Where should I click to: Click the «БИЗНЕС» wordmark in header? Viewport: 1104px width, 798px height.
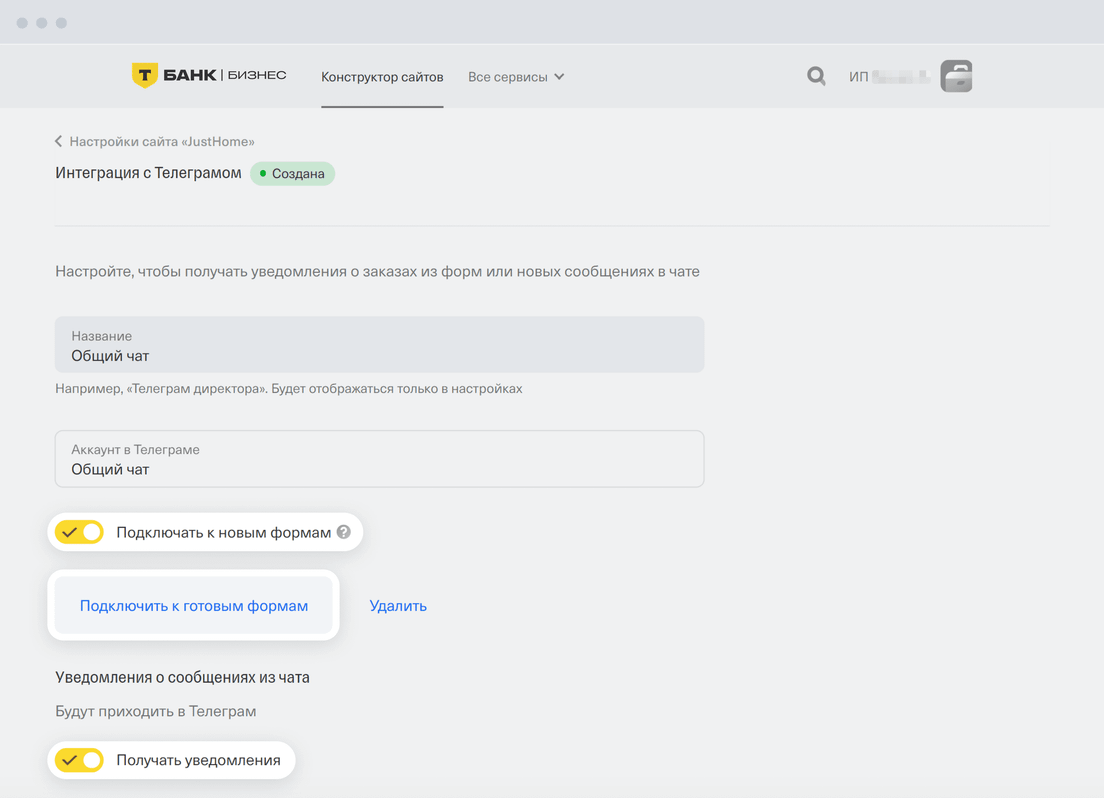[257, 76]
